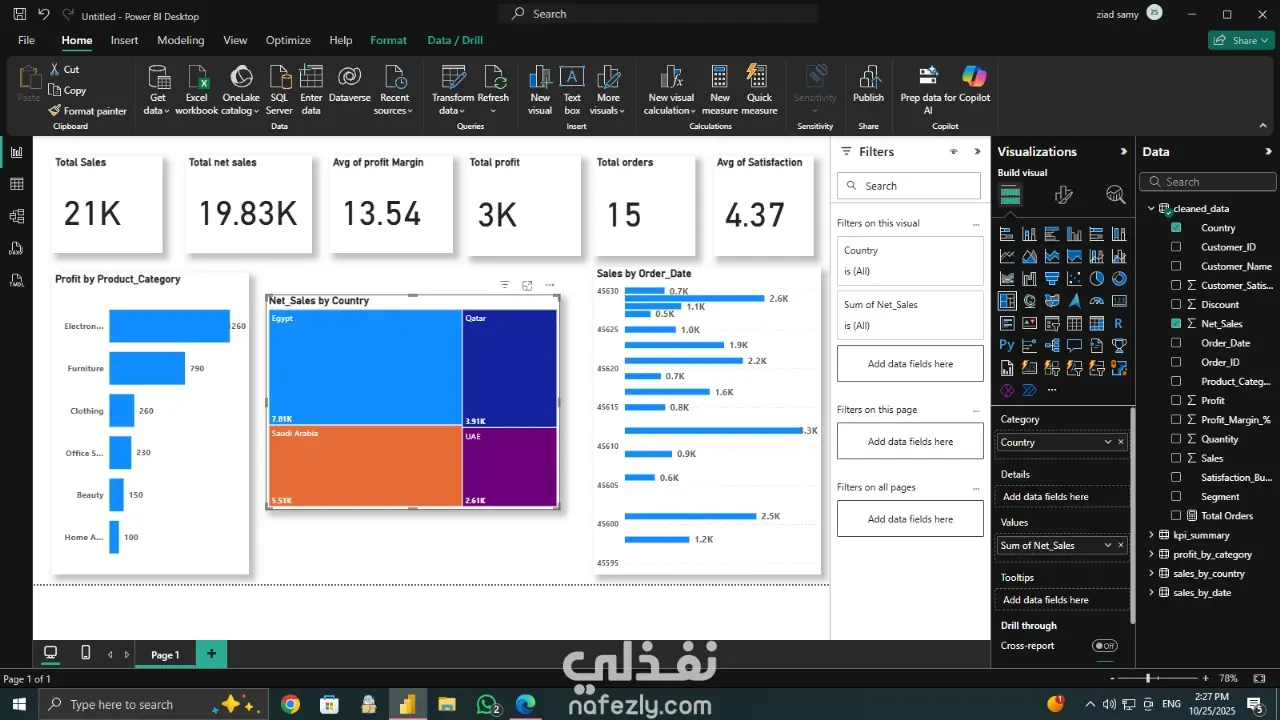Screen dimensions: 1280x720
Task: Check the Customer_Name field
Action: point(1176,266)
